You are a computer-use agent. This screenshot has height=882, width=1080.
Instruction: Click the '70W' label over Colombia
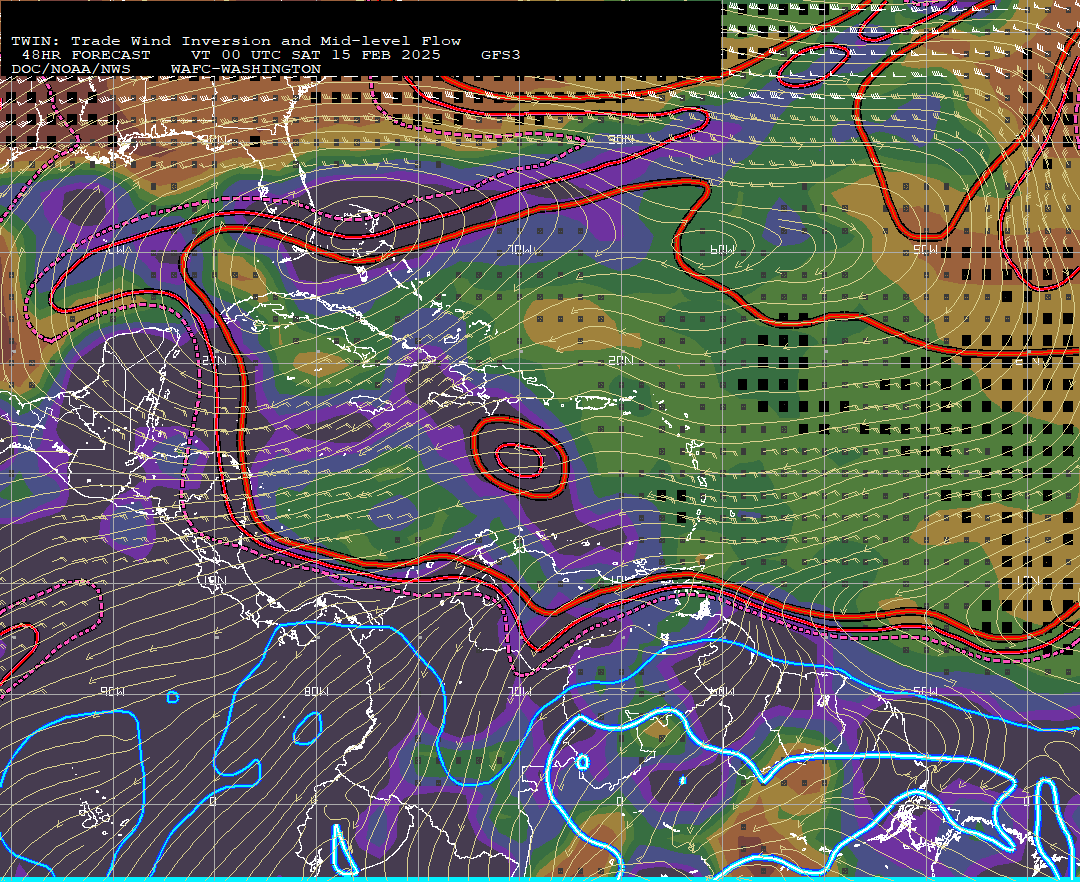(520, 691)
